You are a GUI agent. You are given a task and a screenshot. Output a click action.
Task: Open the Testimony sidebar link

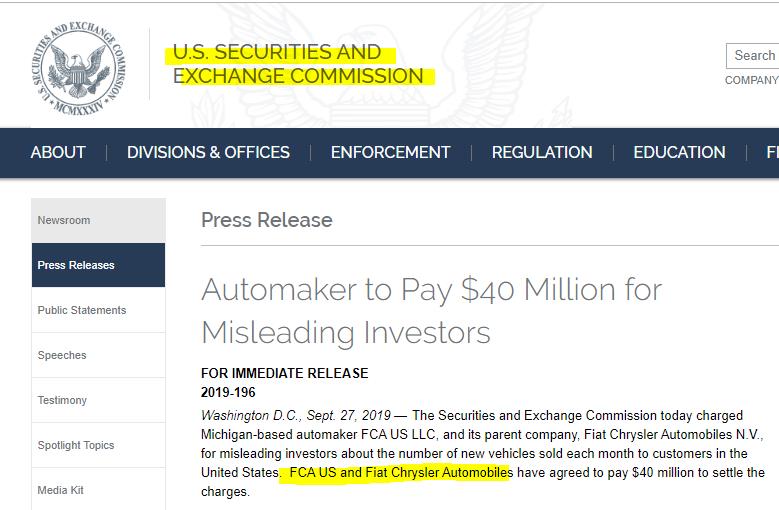[98, 400]
